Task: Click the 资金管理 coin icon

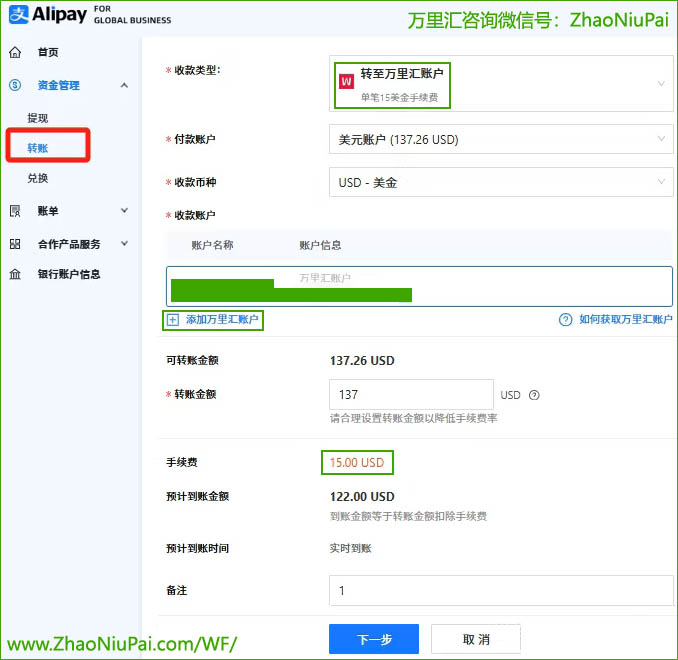Action: [15, 86]
